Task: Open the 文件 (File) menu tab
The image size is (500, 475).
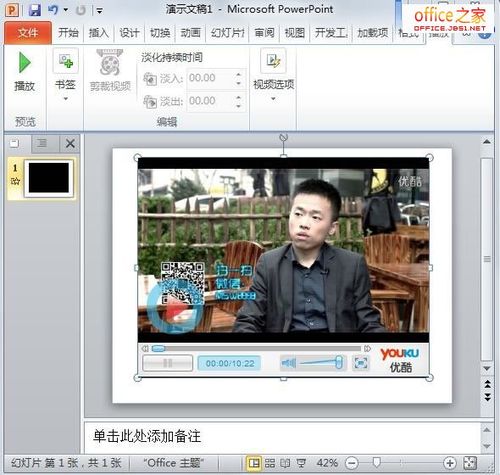Action: tap(28, 33)
